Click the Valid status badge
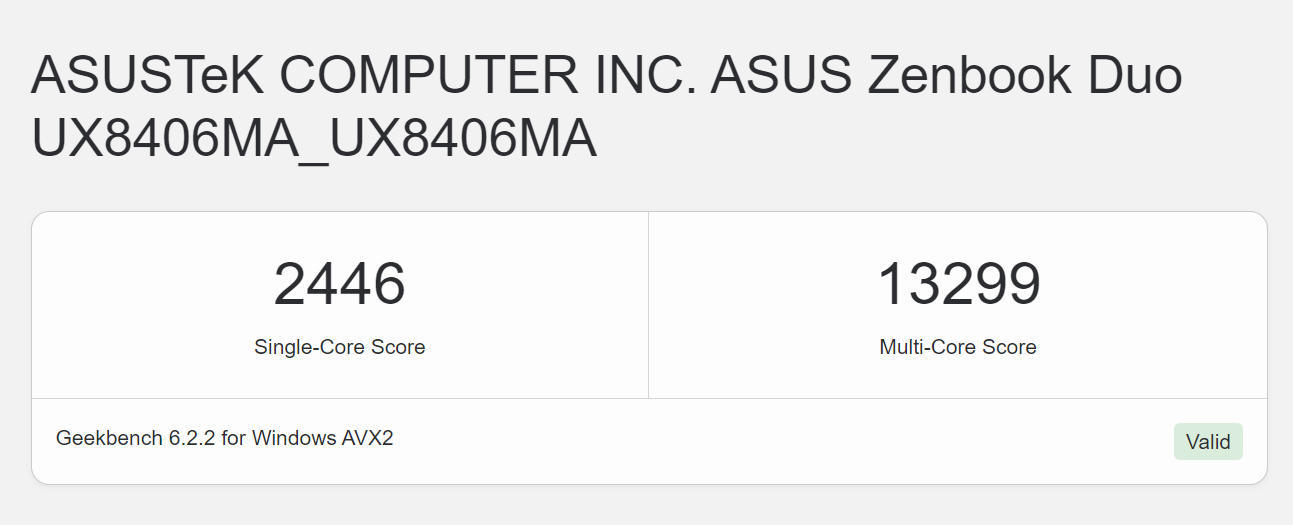 tap(1208, 442)
